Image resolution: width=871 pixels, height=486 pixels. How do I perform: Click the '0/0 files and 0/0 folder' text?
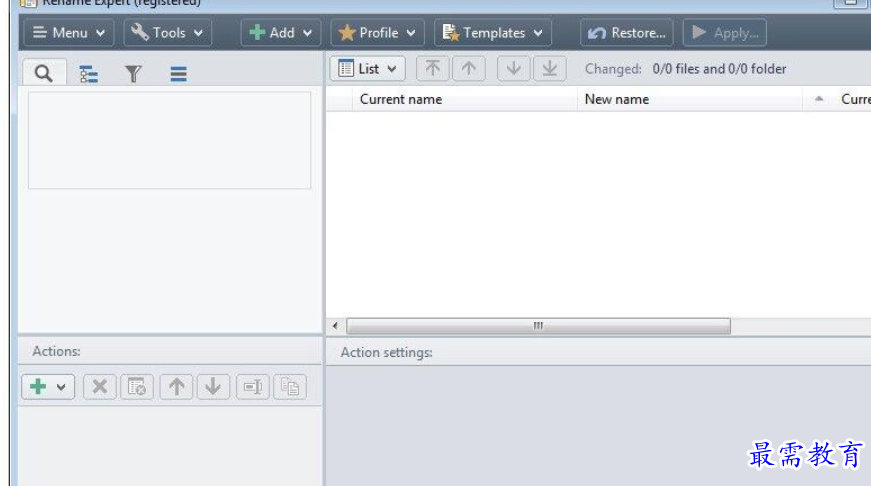pyautogui.click(x=719, y=69)
